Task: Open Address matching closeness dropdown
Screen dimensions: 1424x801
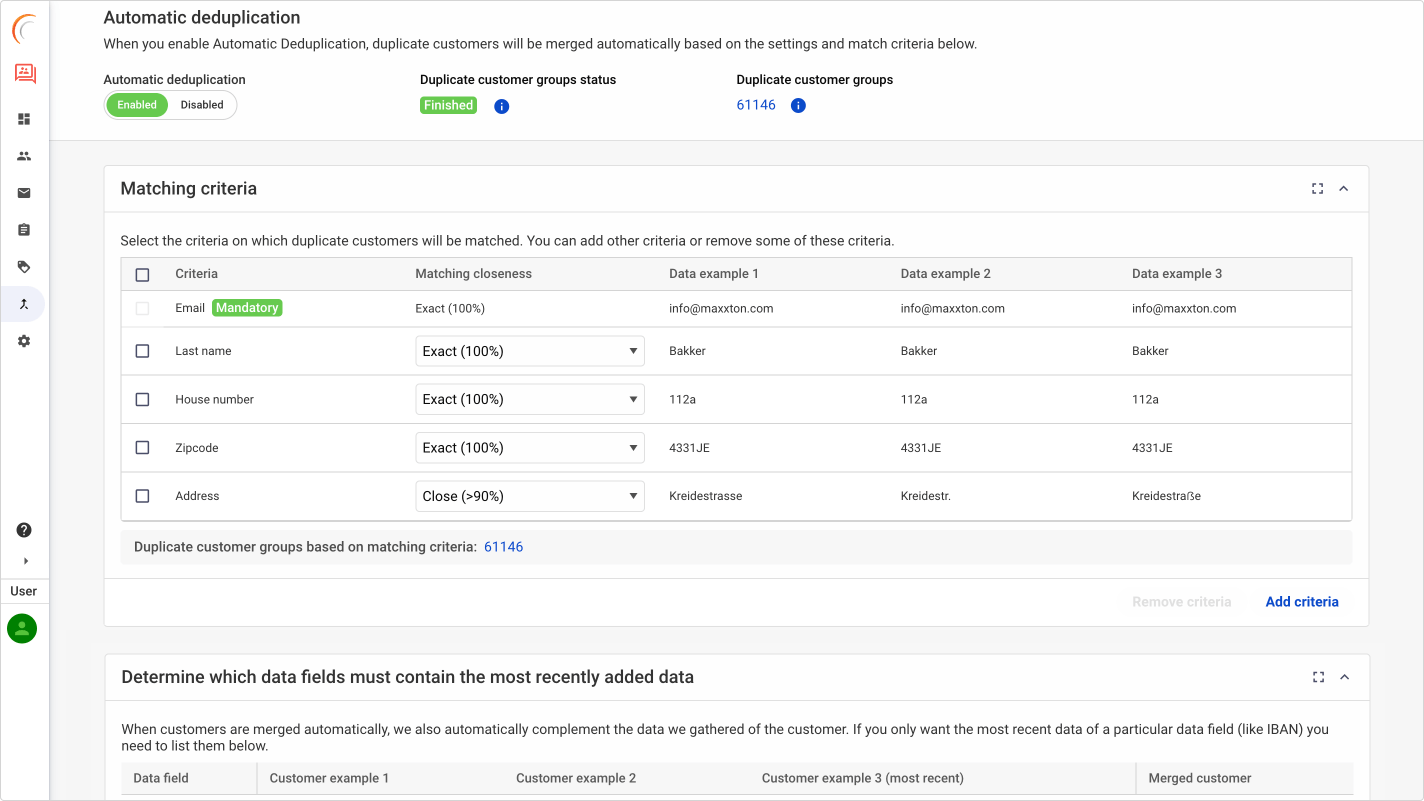Action: 529,496
